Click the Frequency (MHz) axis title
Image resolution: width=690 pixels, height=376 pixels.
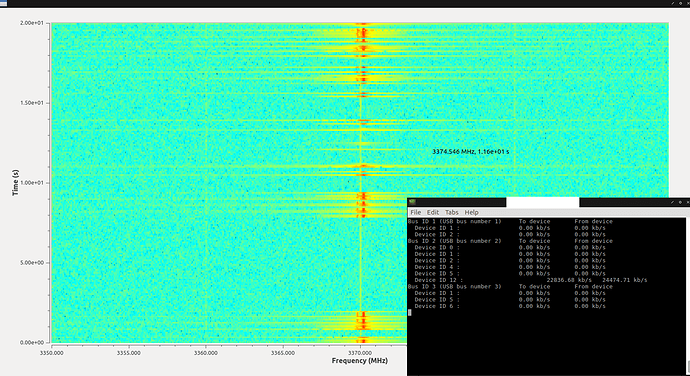pos(360,361)
